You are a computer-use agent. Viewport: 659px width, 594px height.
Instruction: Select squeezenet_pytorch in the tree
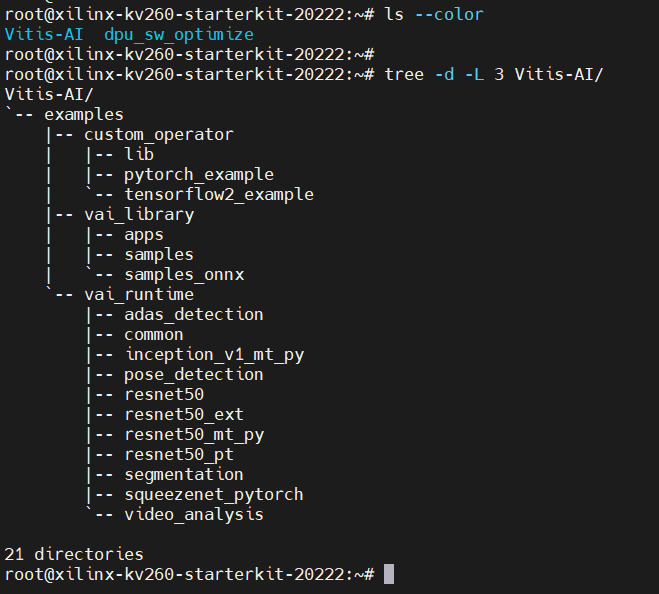click(x=214, y=495)
